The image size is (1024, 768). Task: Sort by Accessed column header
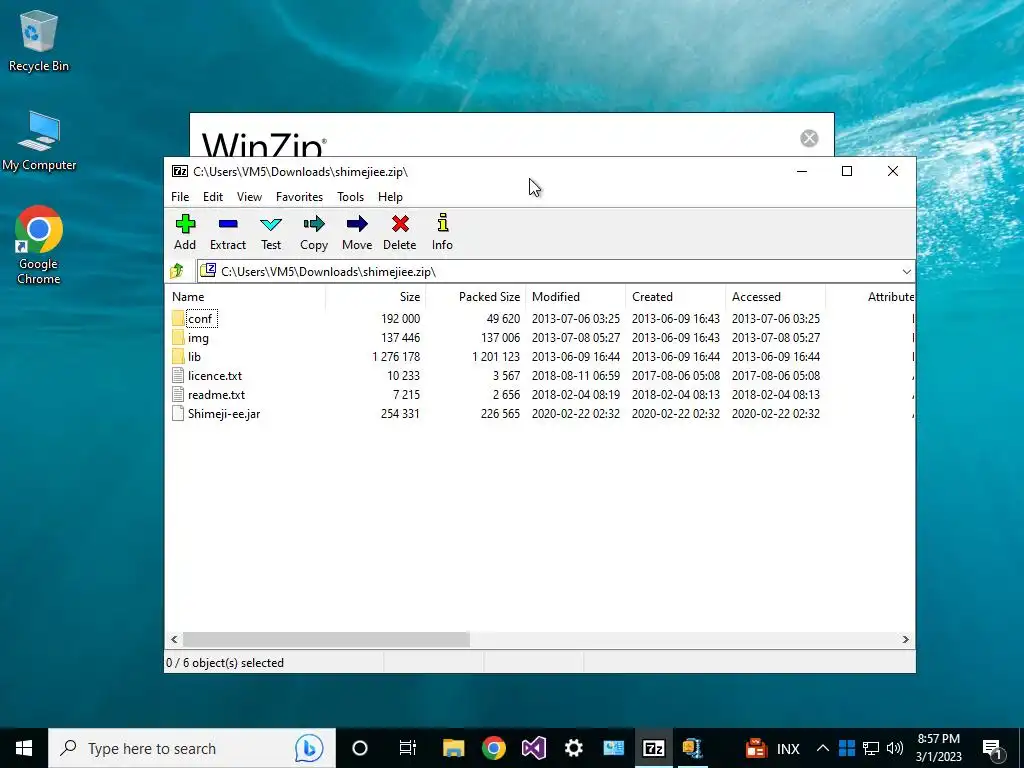pyautogui.click(x=775, y=296)
